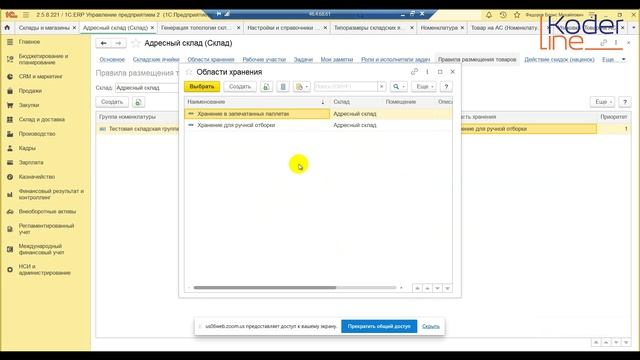Image resolution: width=640 pixels, height=360 pixels.
Task: Click the horizontal scrollbar in dialog list
Action: (x=264, y=288)
